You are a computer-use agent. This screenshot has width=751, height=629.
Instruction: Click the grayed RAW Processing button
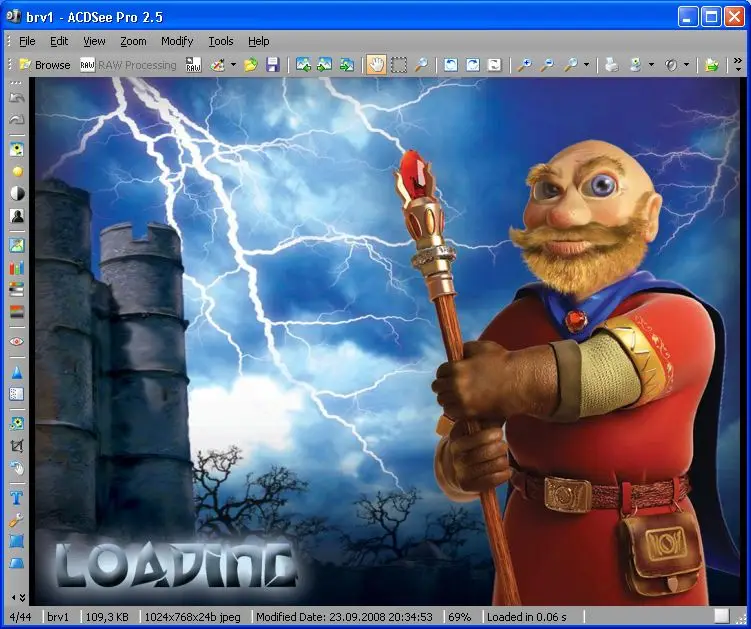(128, 65)
